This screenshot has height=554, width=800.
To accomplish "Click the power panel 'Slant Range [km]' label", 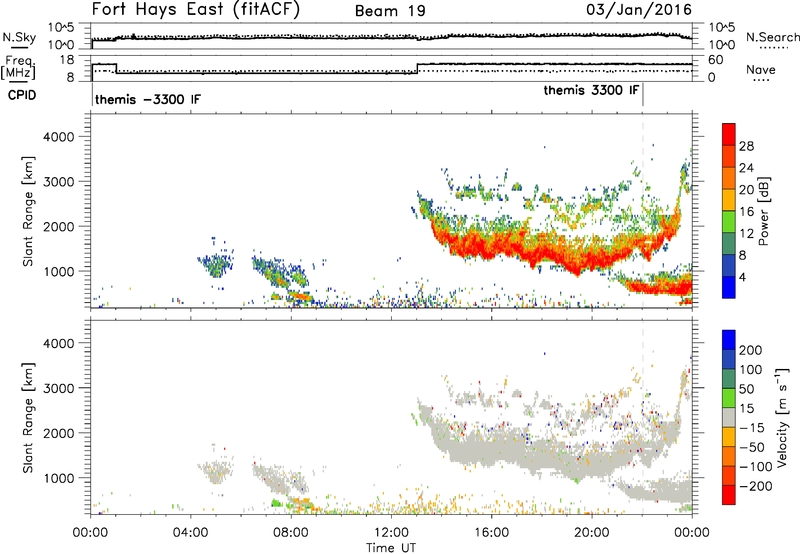I will pyautogui.click(x=28, y=211).
